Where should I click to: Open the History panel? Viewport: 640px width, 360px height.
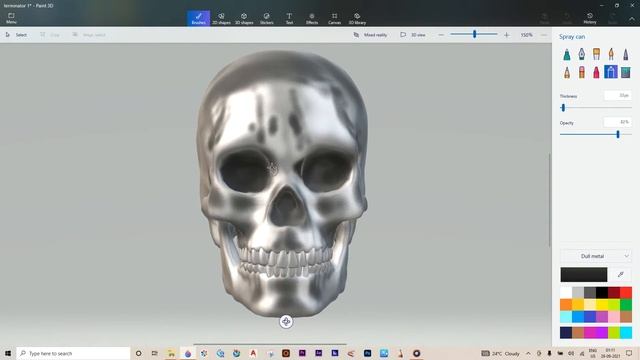[x=590, y=18]
